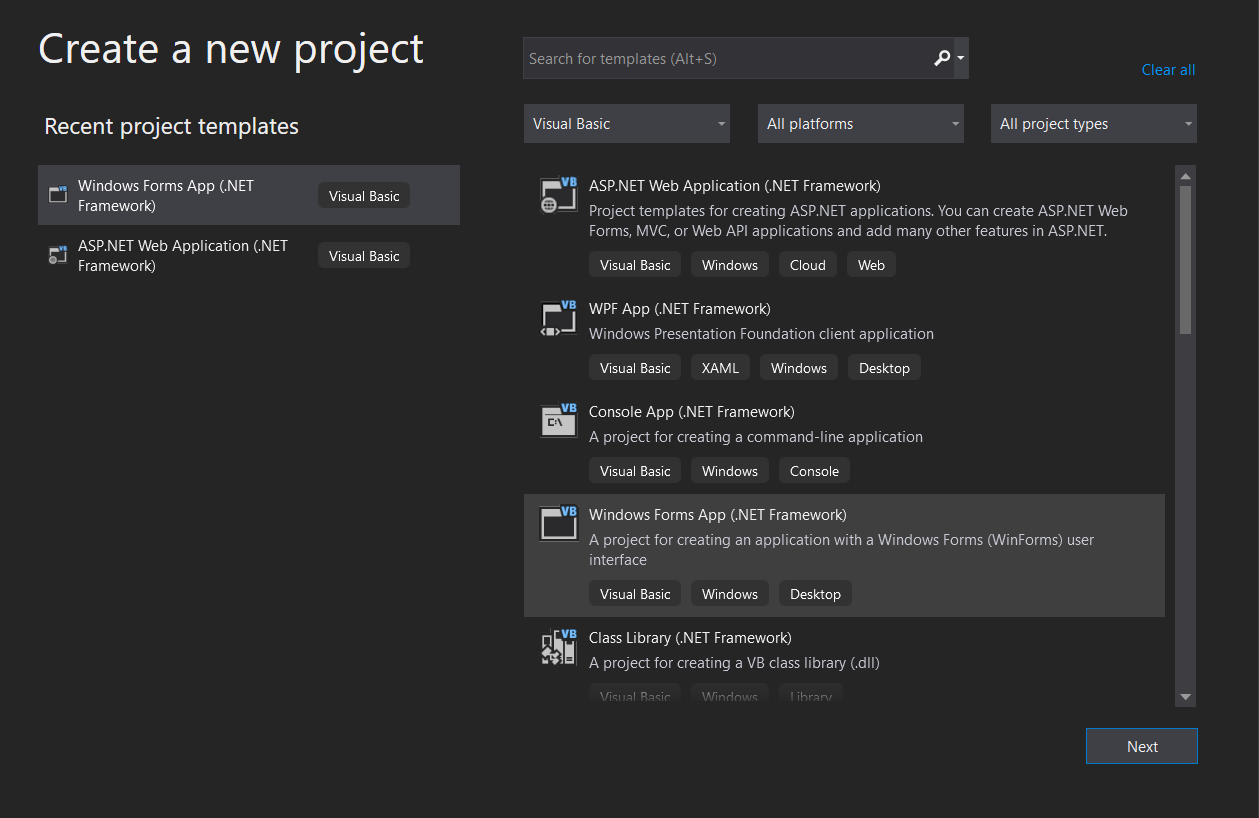The image size is (1259, 818).
Task: Click the Console App (.NET Framework) template icon
Action: pyautogui.click(x=557, y=420)
